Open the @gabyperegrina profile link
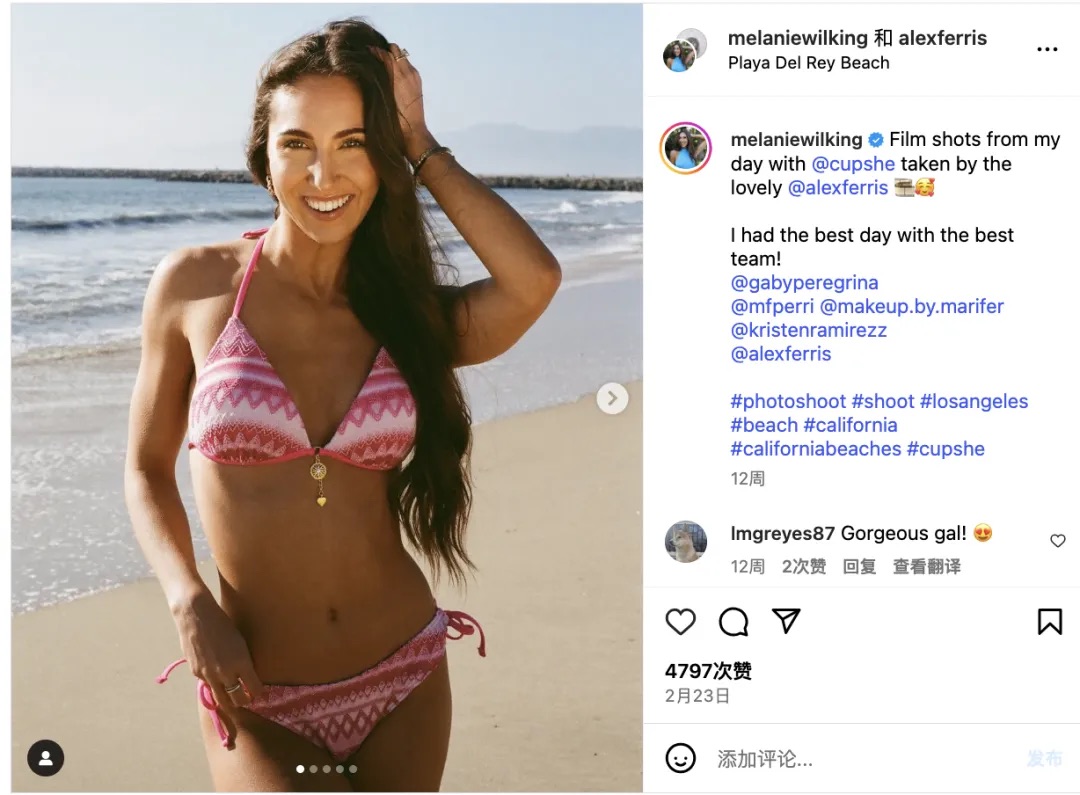Viewport: 1080px width, 795px height. coord(804,282)
